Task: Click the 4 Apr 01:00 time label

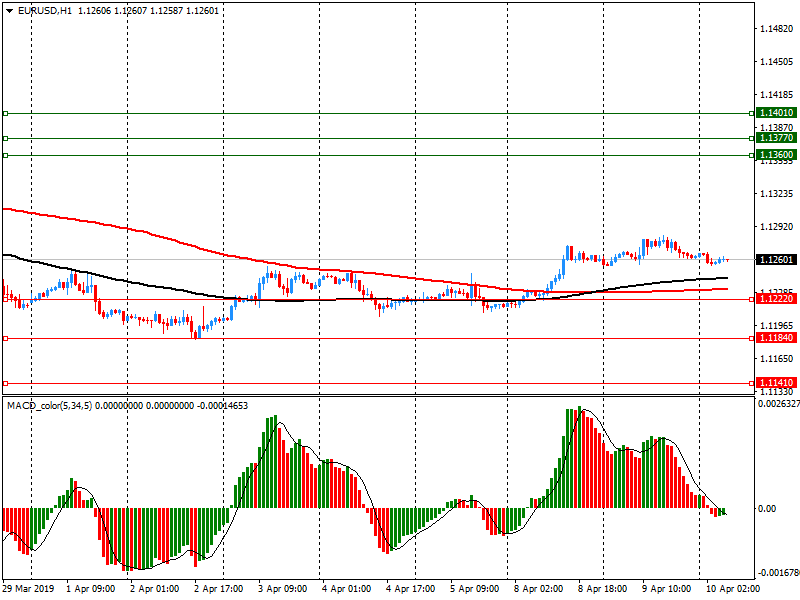Action: [x=347, y=589]
